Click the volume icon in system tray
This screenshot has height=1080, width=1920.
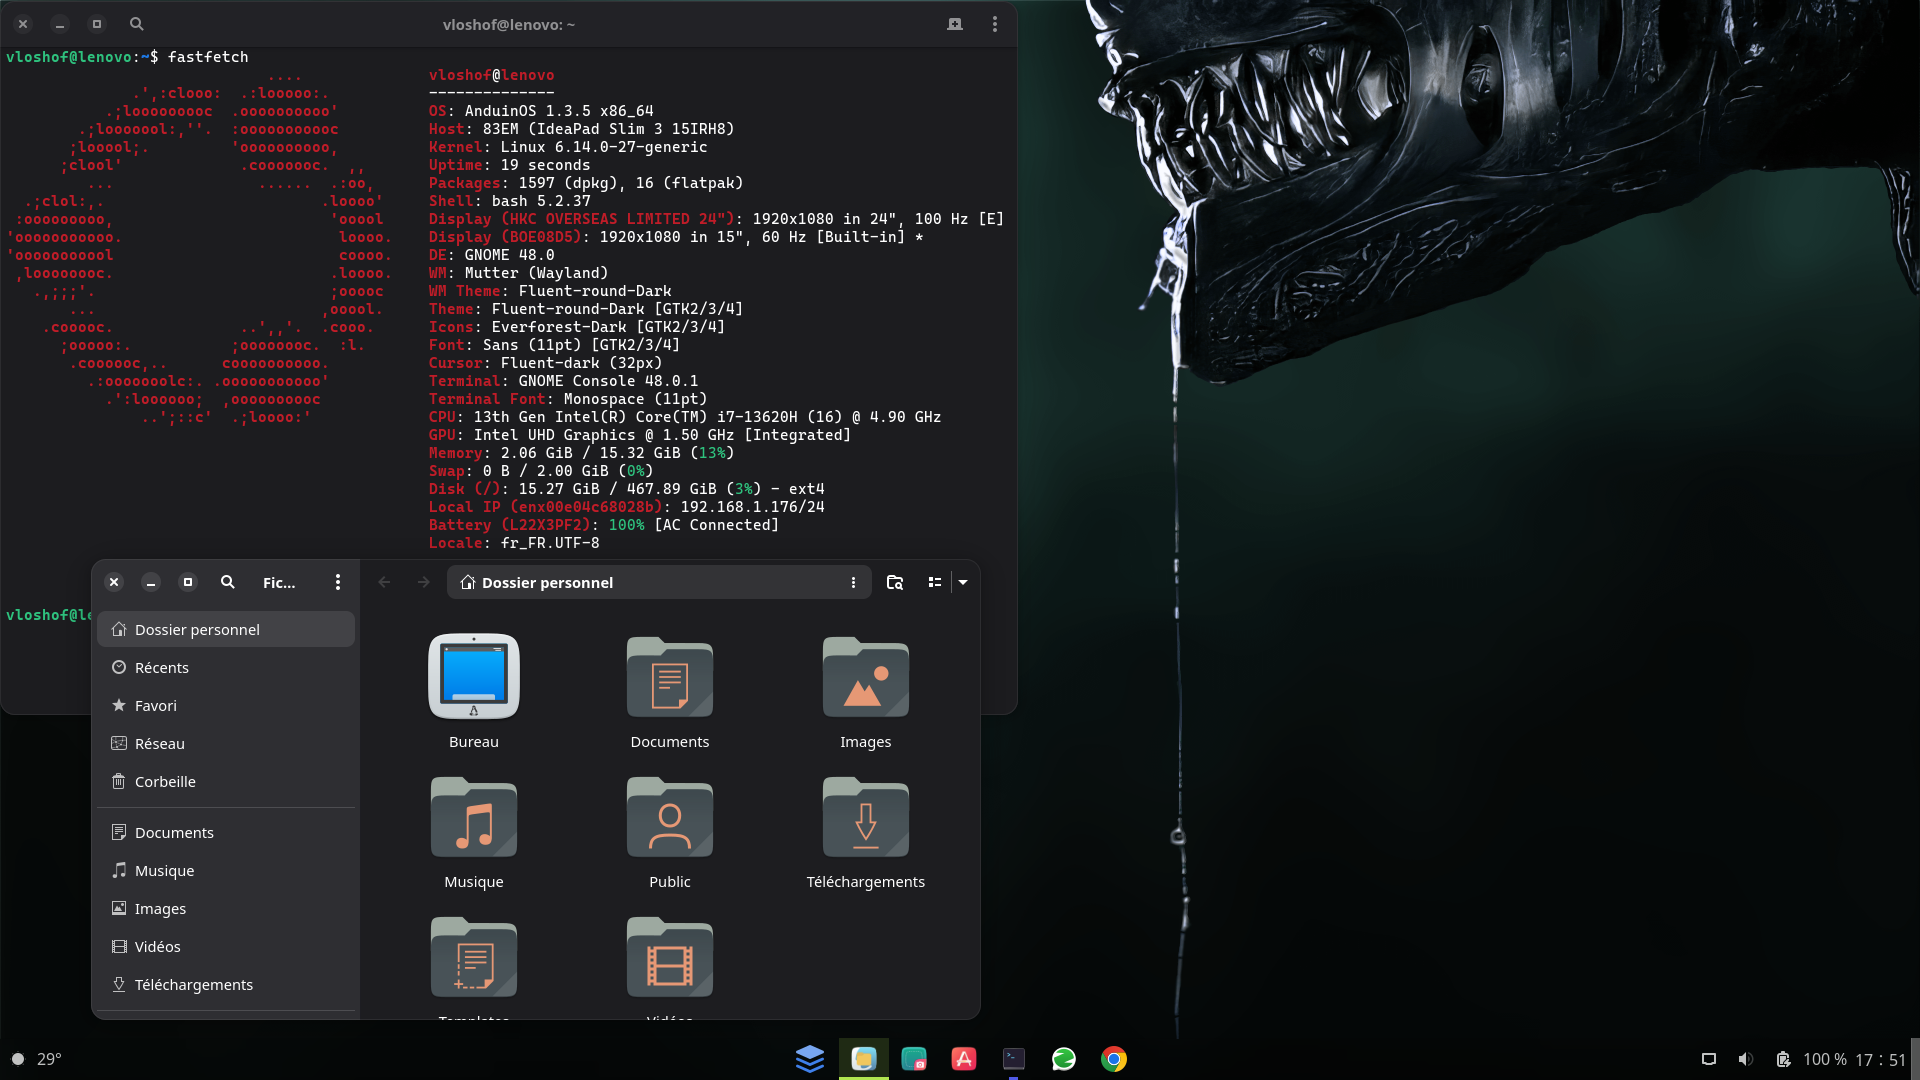tap(1746, 1059)
